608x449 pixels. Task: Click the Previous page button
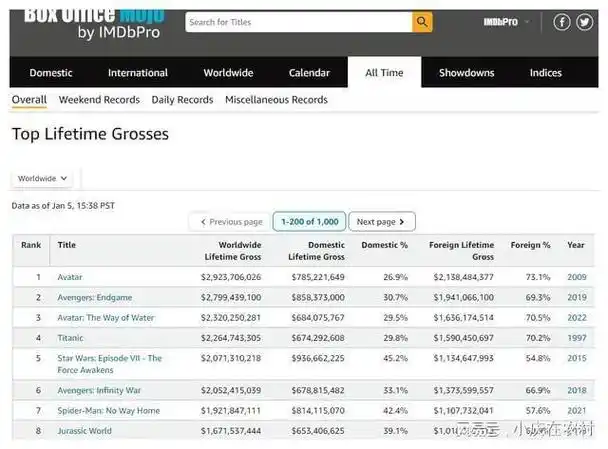[x=231, y=222]
